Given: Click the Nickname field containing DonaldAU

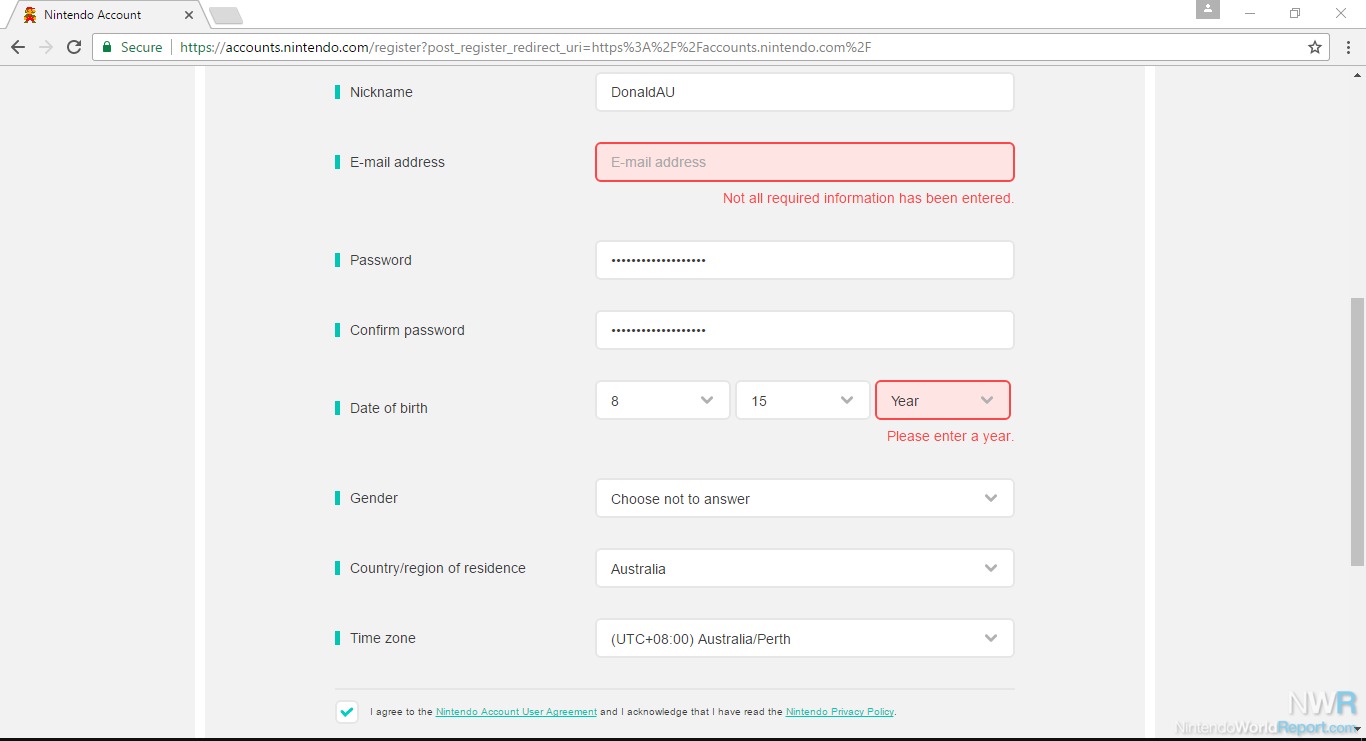Looking at the screenshot, I should pos(805,92).
